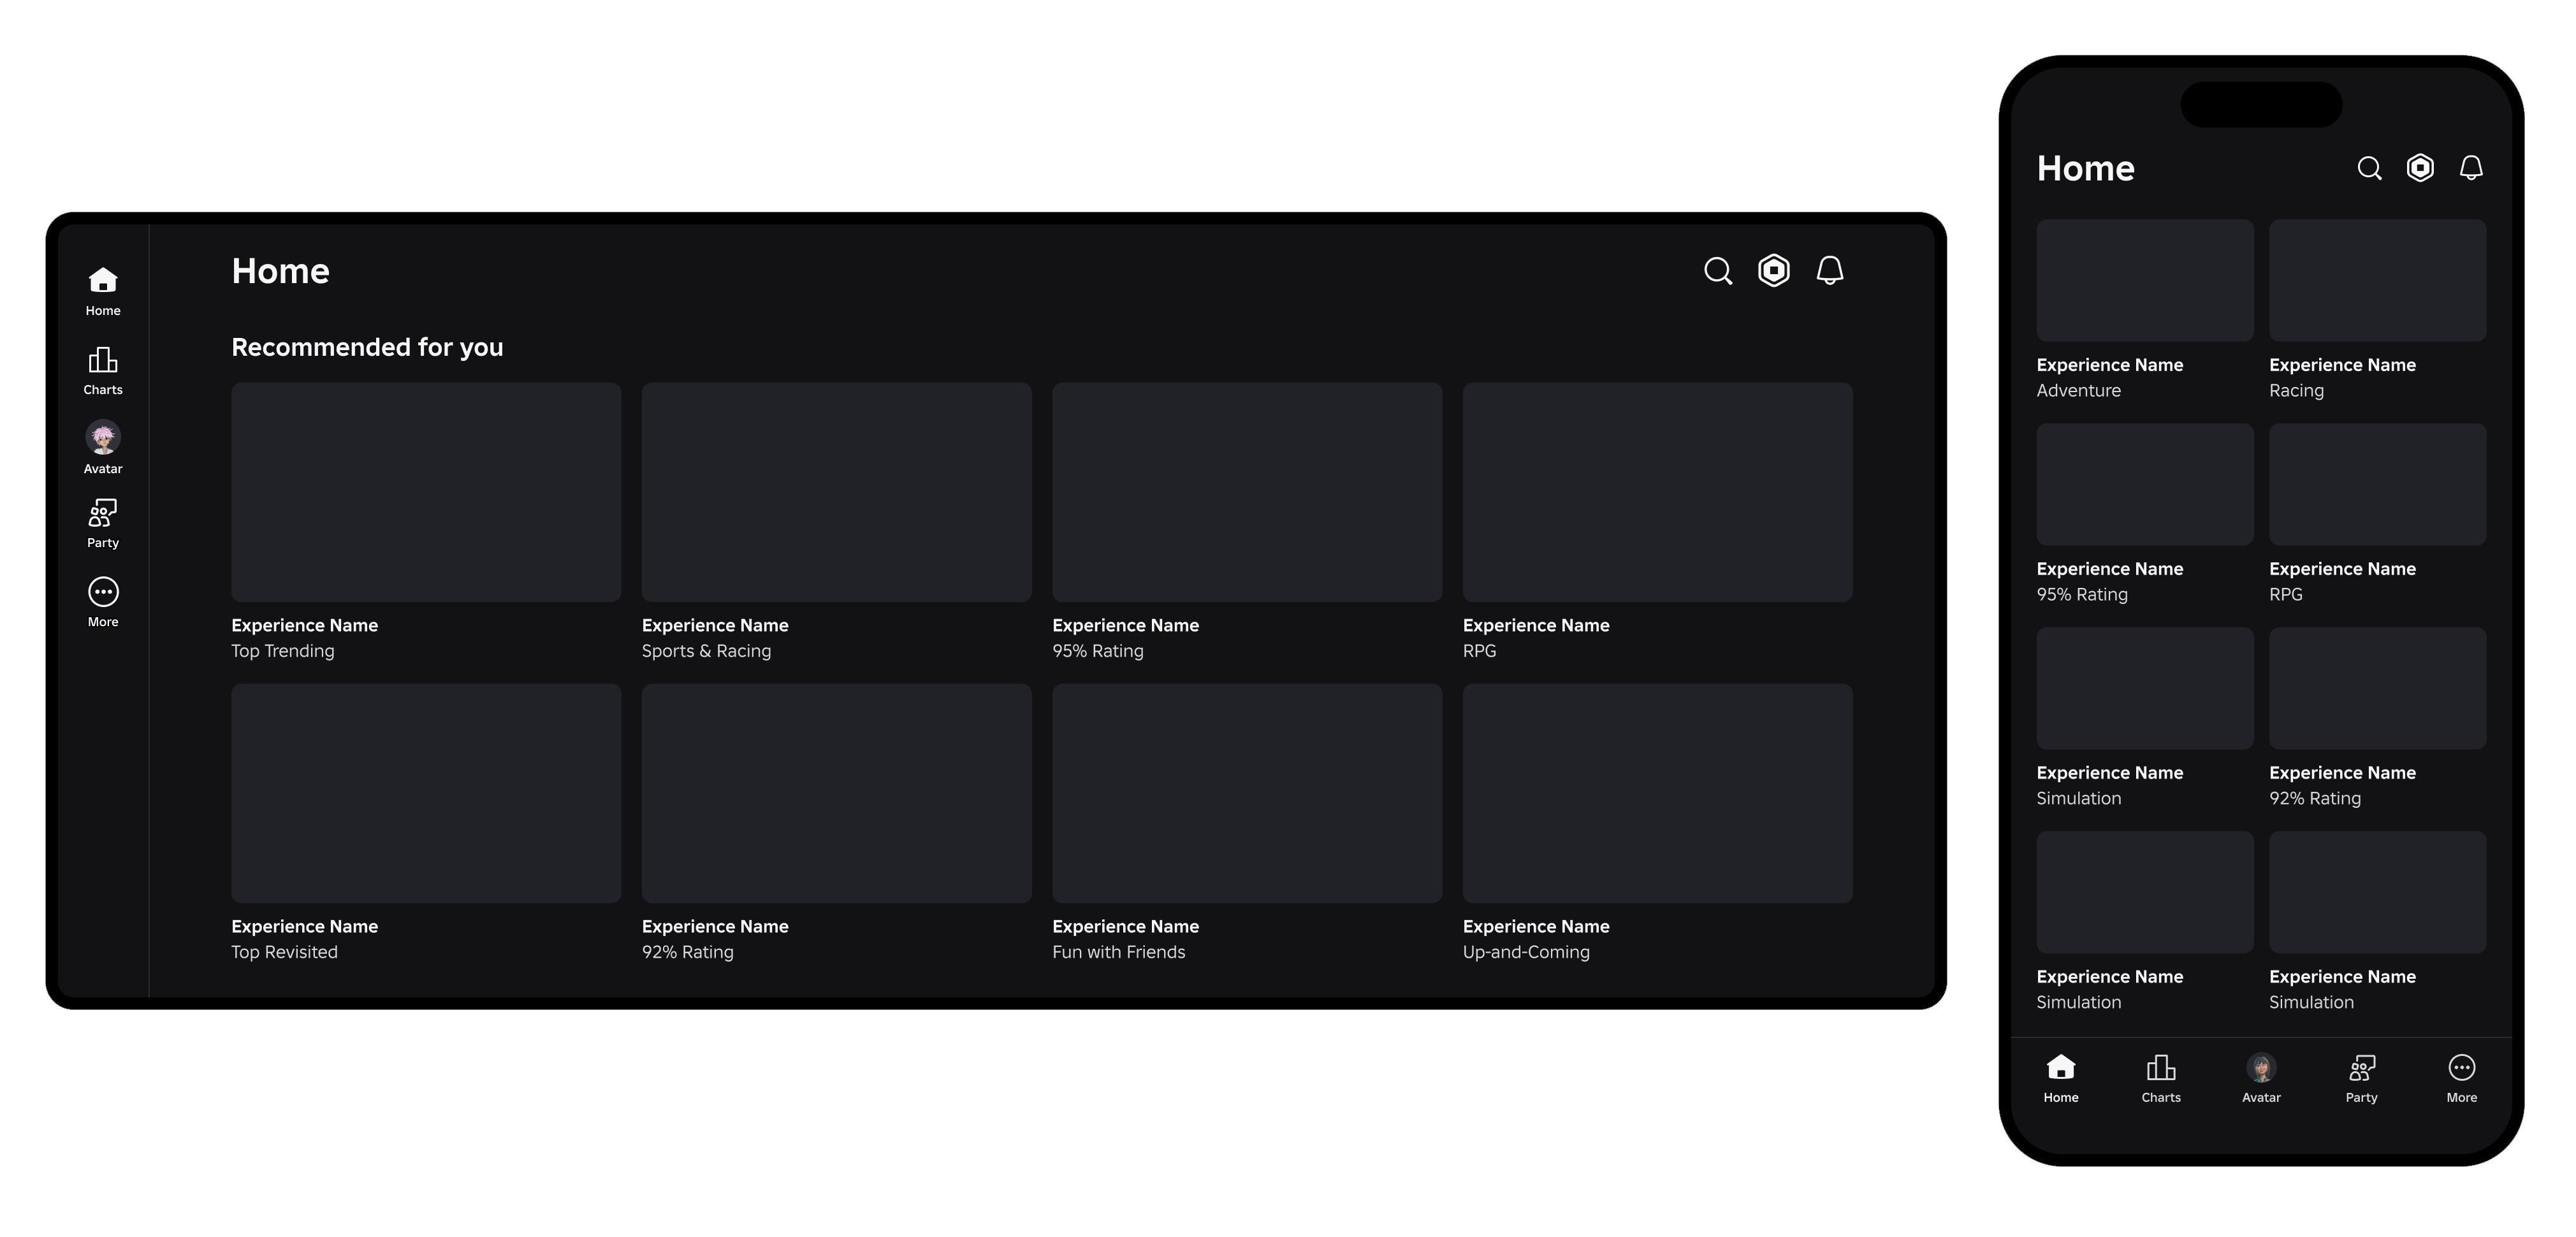Tap Home tab in phone bottom bar
Screen dimensions: 2576x1237
[x=2061, y=1079]
